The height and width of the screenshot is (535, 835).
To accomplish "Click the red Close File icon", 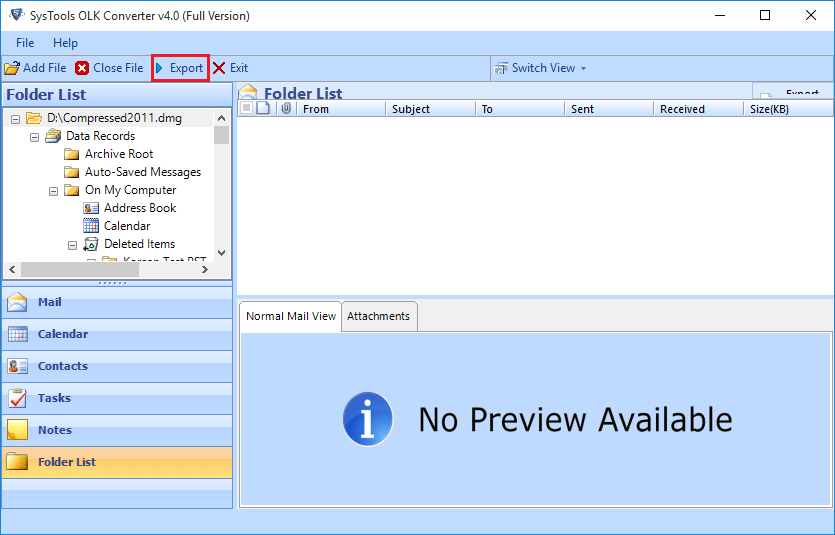I will (x=82, y=68).
